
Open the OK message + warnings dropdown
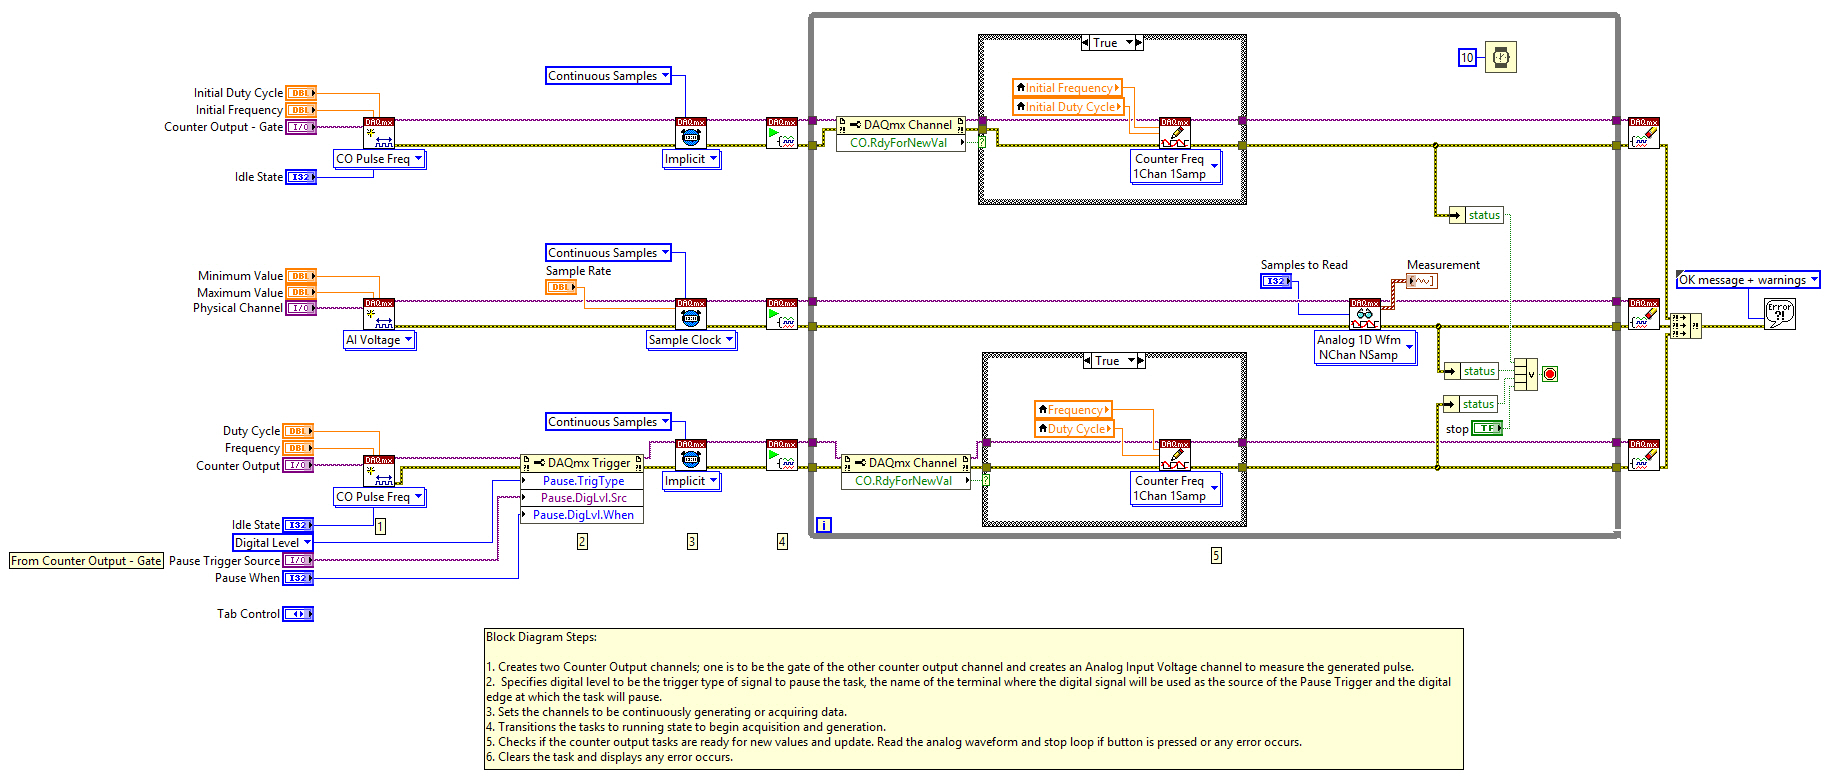pos(1748,280)
